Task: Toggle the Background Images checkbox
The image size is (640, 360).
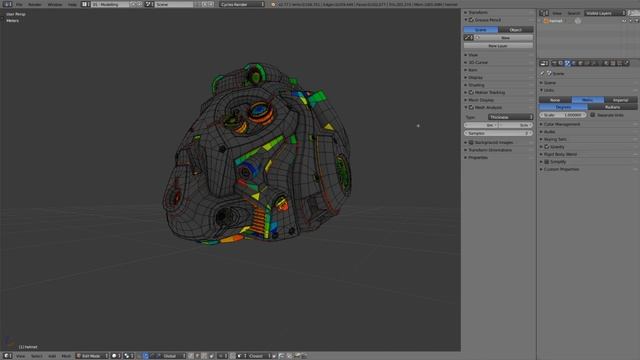Action: coord(471,142)
